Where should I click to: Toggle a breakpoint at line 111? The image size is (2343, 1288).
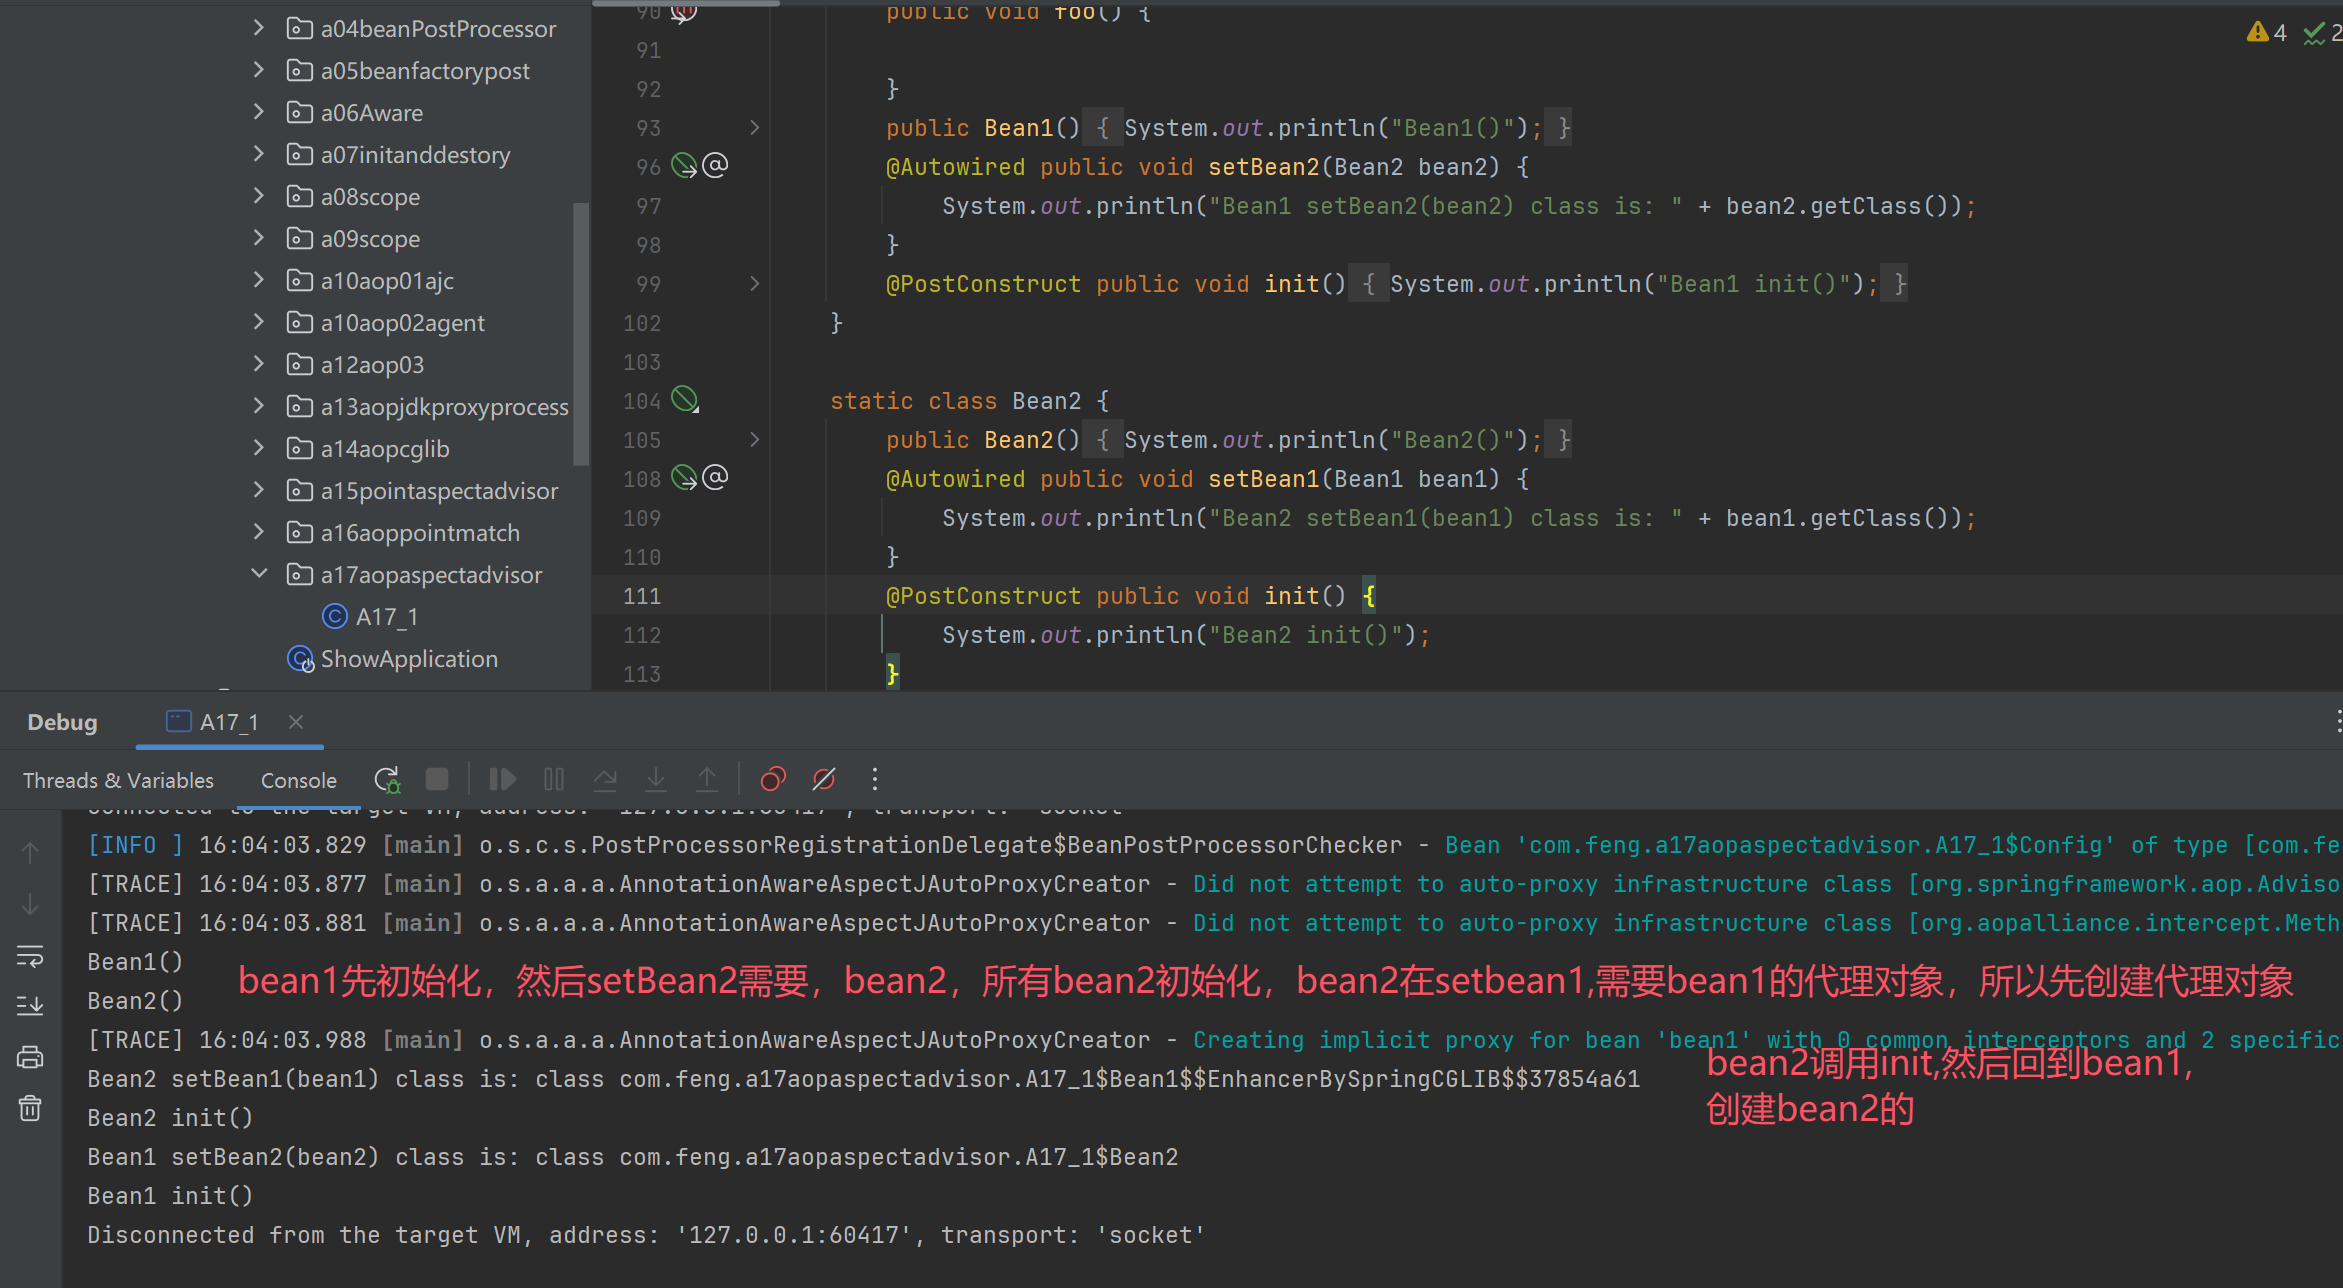point(642,596)
